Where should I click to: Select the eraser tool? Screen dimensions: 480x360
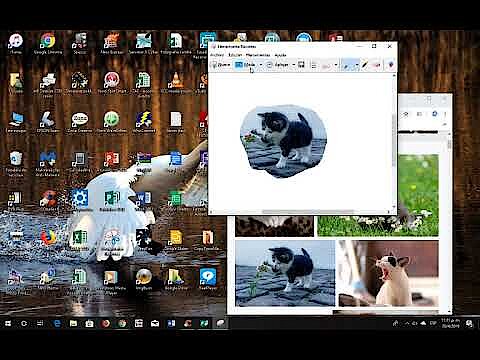click(x=376, y=65)
